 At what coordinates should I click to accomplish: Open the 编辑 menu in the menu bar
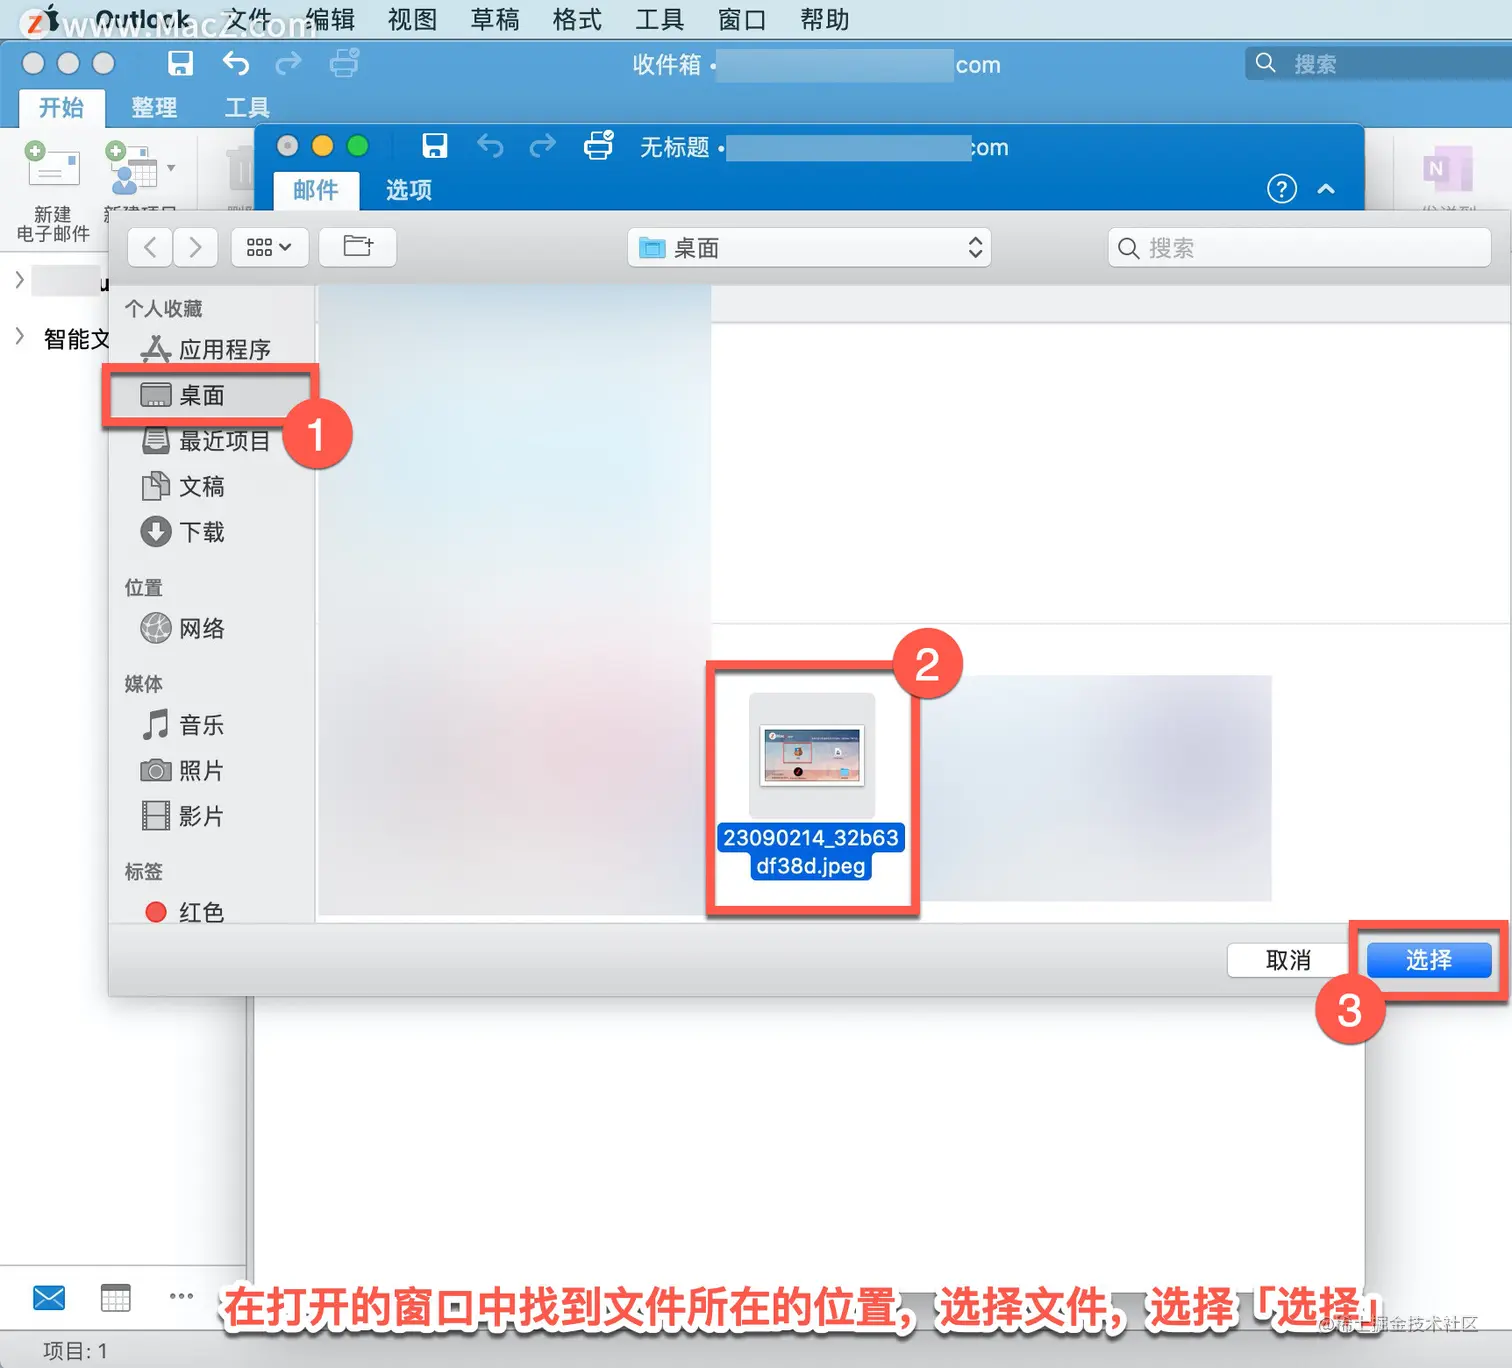pos(330,19)
